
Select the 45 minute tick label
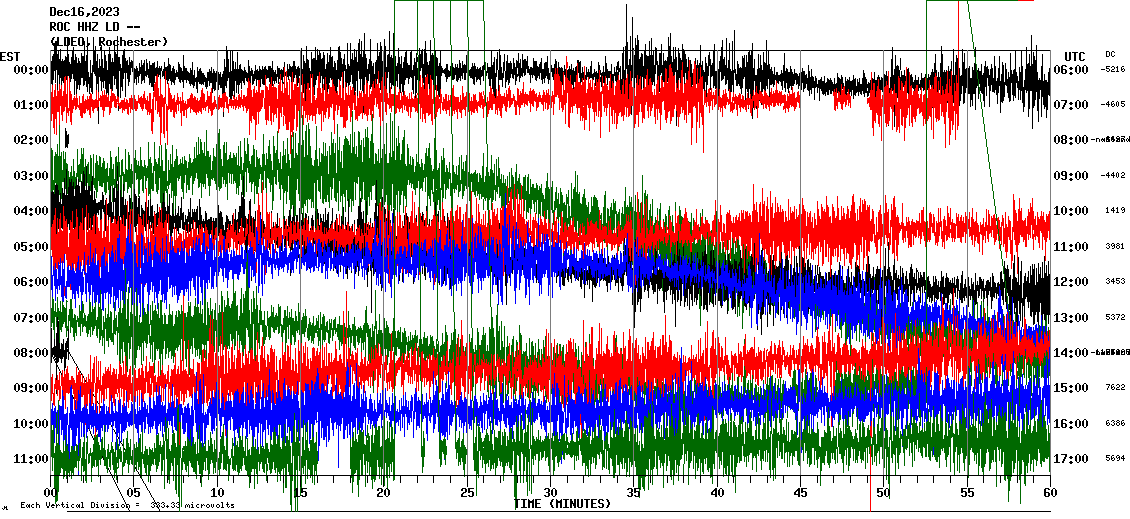point(800,493)
